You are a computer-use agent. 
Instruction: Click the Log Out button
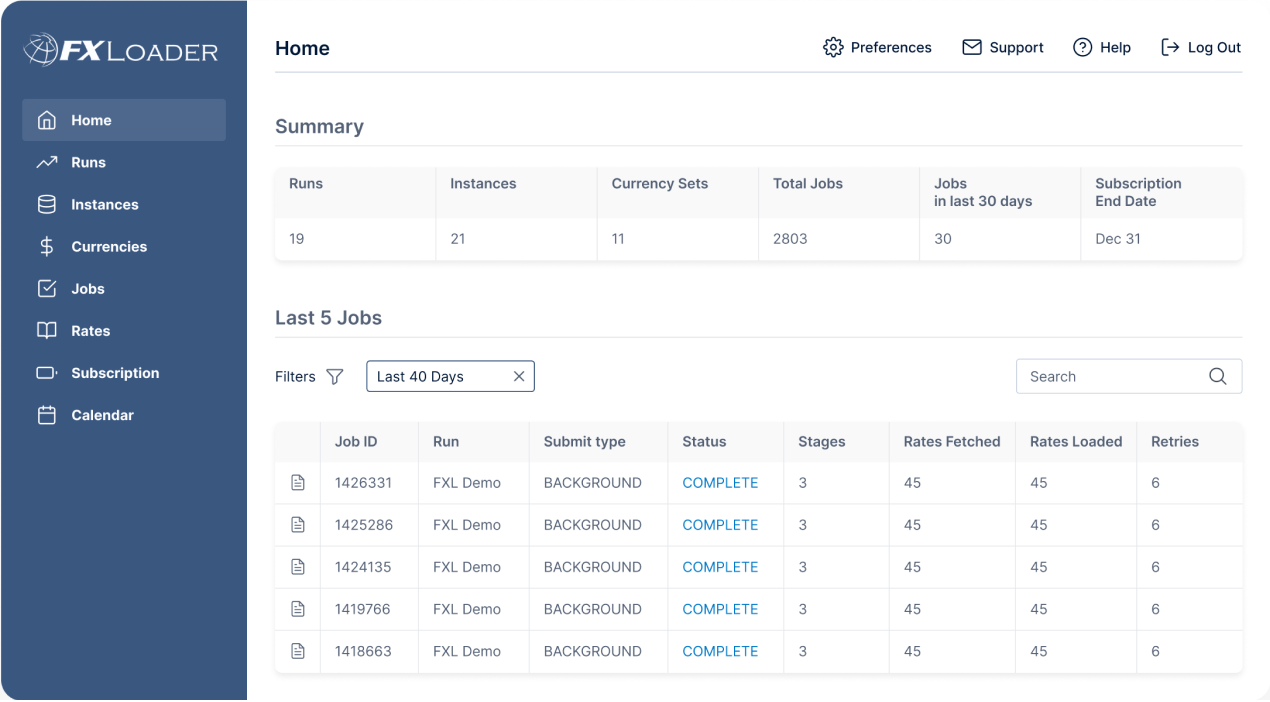(1200, 47)
